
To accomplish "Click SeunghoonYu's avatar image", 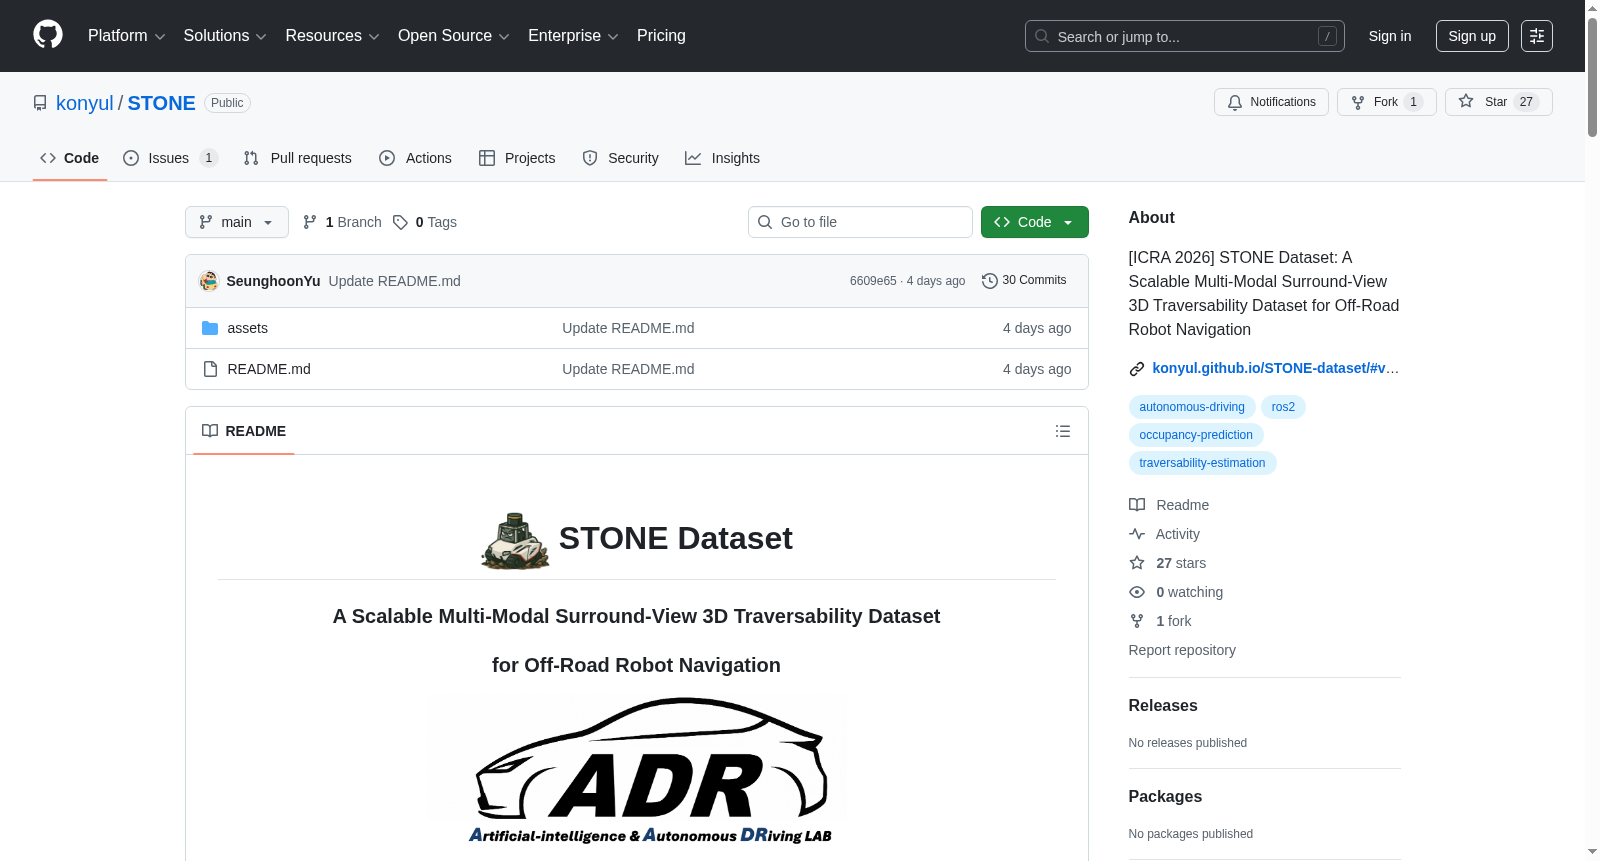I will (209, 281).
